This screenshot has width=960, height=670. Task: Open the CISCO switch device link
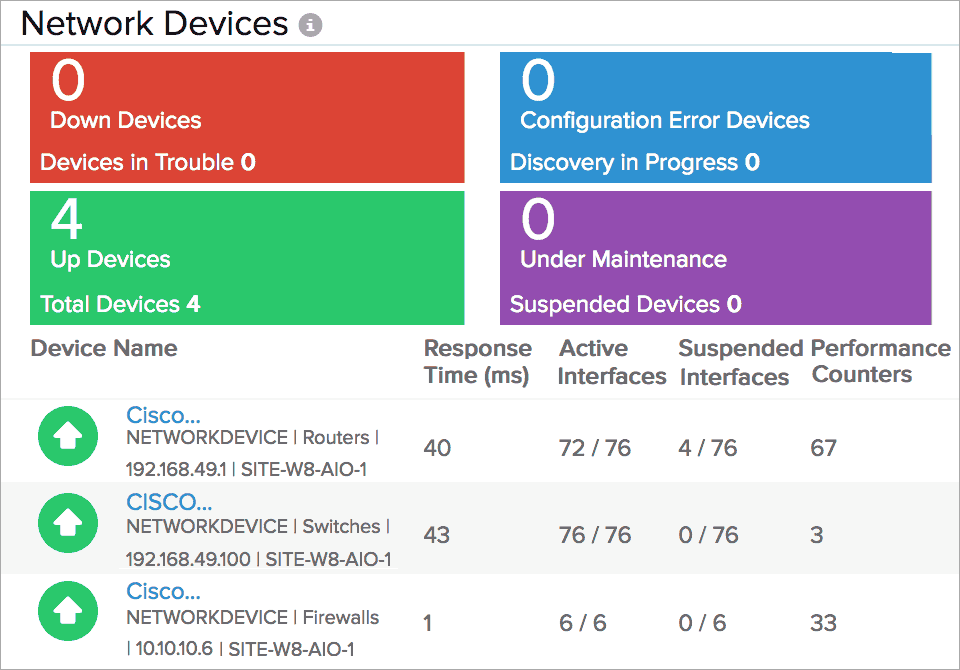tap(168, 501)
